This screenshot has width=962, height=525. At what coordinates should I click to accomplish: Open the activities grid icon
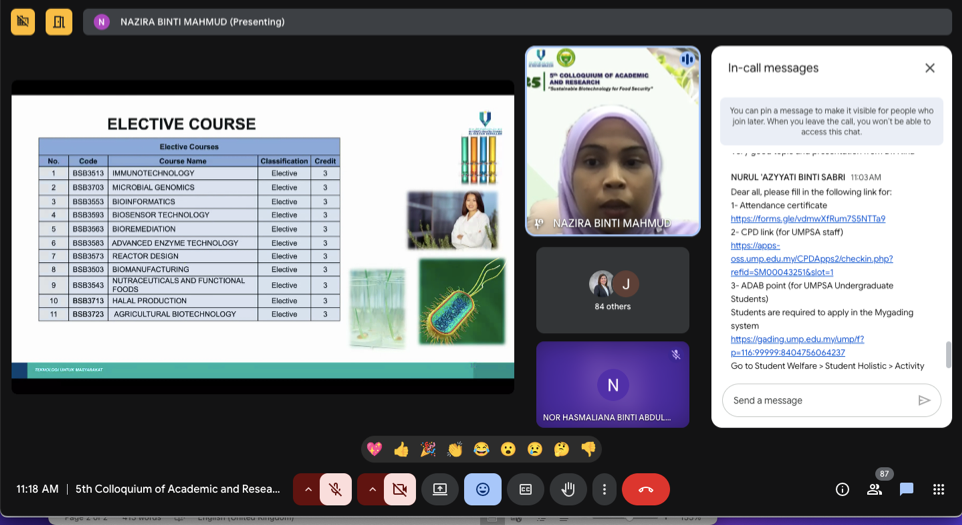(x=938, y=489)
